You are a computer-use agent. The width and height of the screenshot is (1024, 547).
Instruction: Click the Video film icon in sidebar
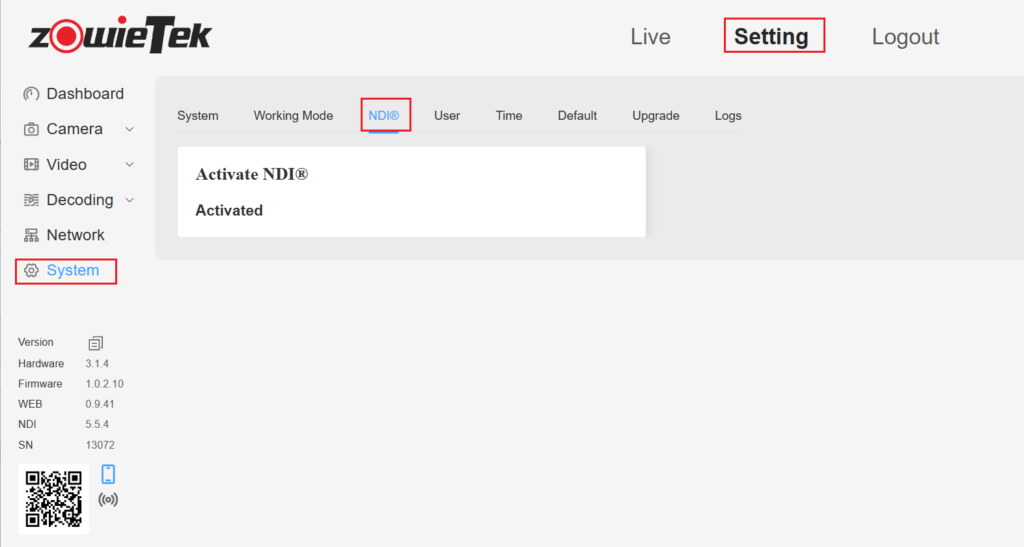click(31, 165)
